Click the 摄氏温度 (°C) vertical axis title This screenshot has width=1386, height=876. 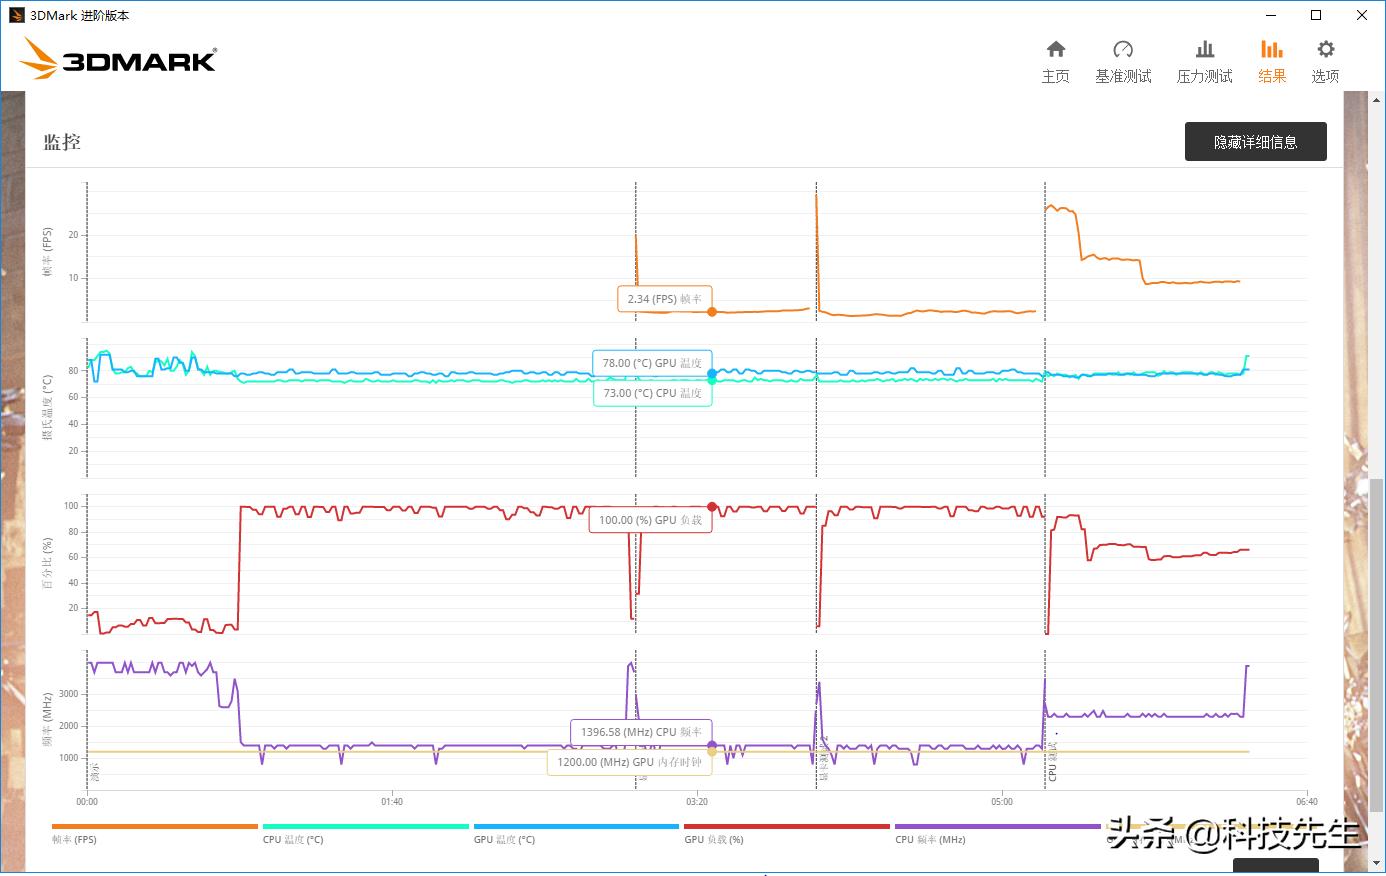point(47,408)
